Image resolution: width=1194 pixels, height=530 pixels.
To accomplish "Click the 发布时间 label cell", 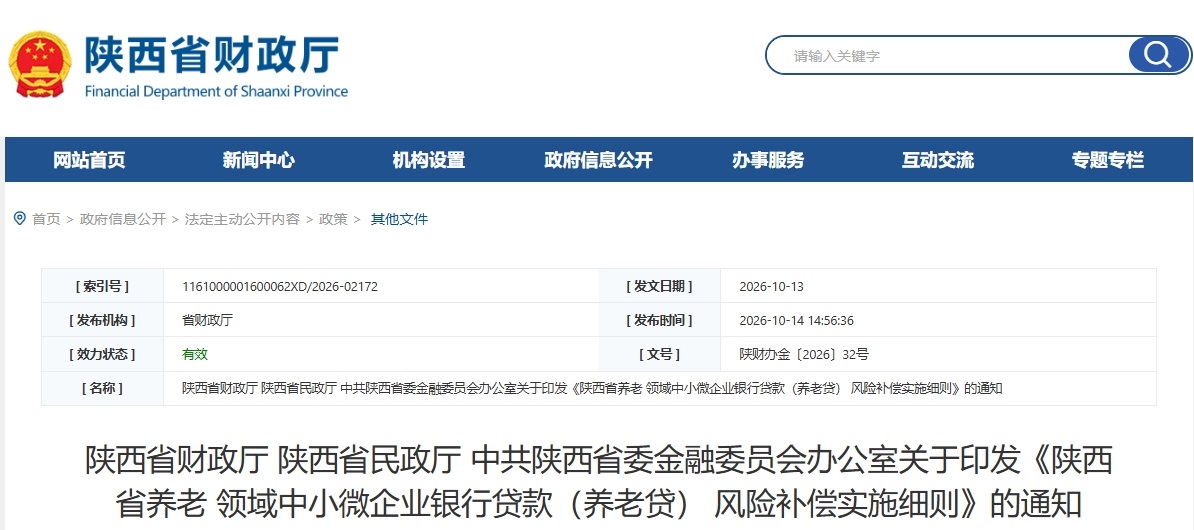I will click(659, 321).
